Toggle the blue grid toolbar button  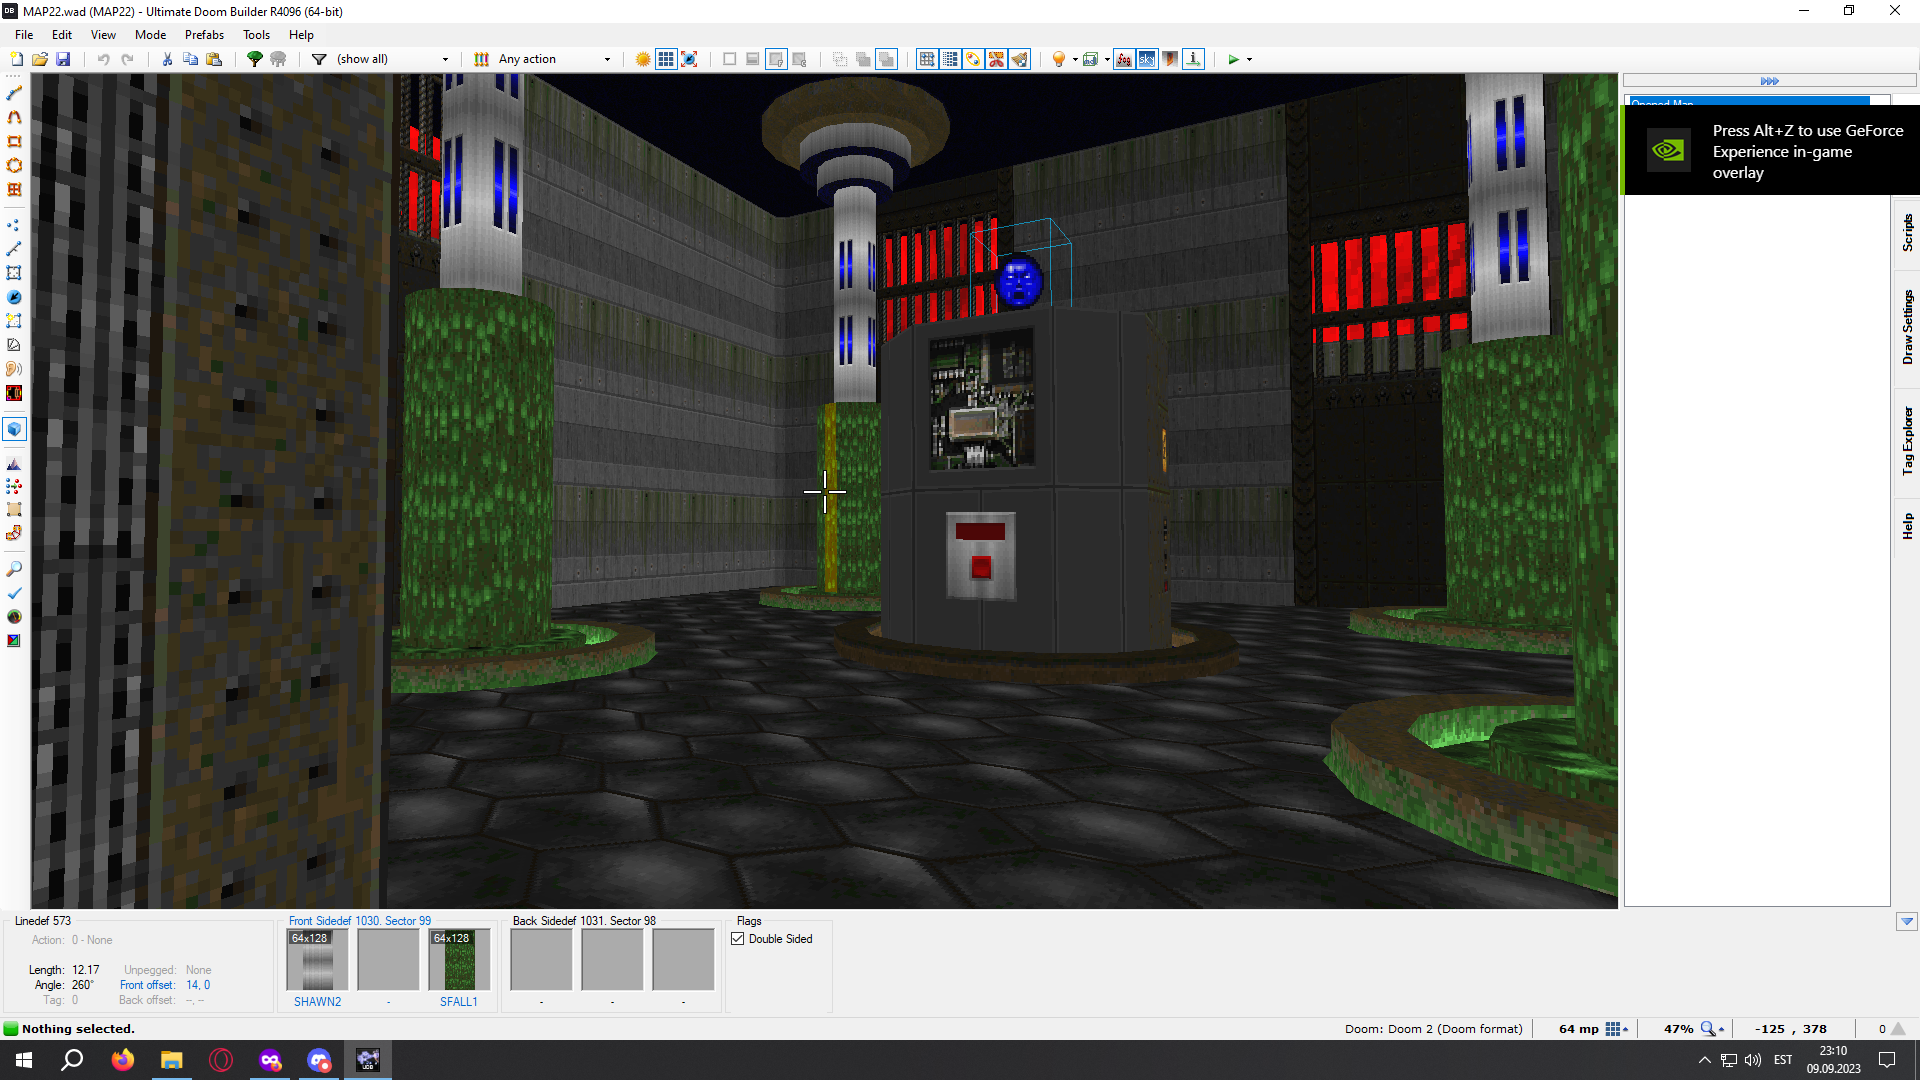click(x=666, y=59)
